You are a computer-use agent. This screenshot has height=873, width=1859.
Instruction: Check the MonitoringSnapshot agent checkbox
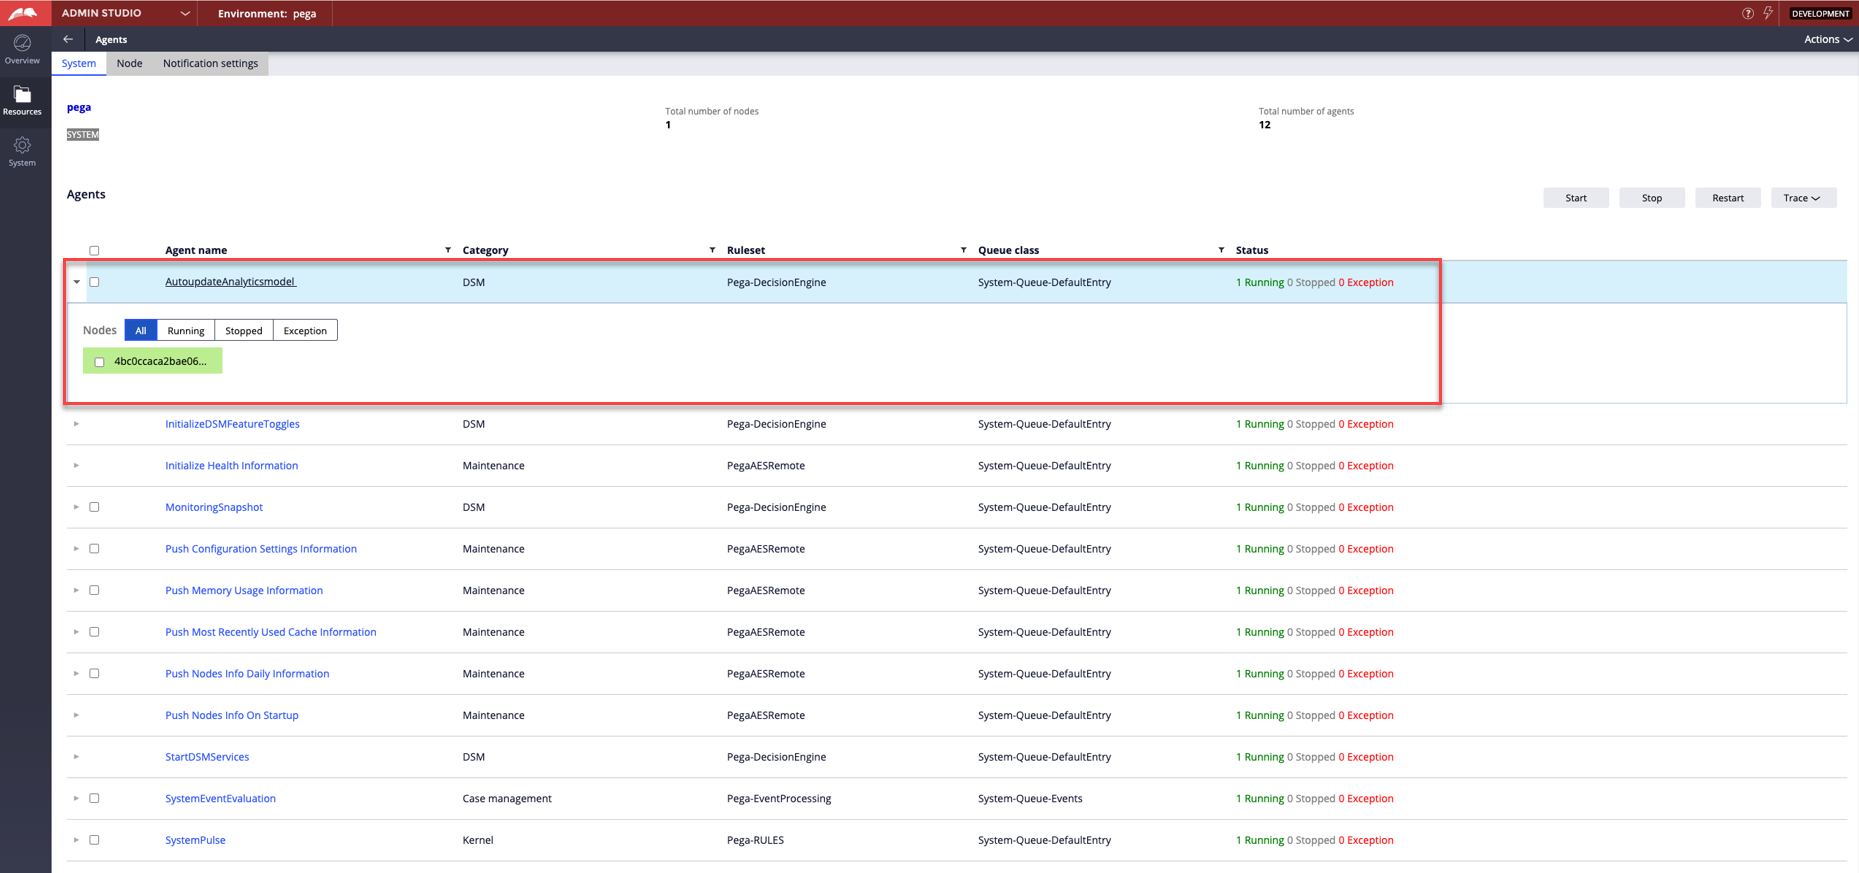click(x=94, y=507)
